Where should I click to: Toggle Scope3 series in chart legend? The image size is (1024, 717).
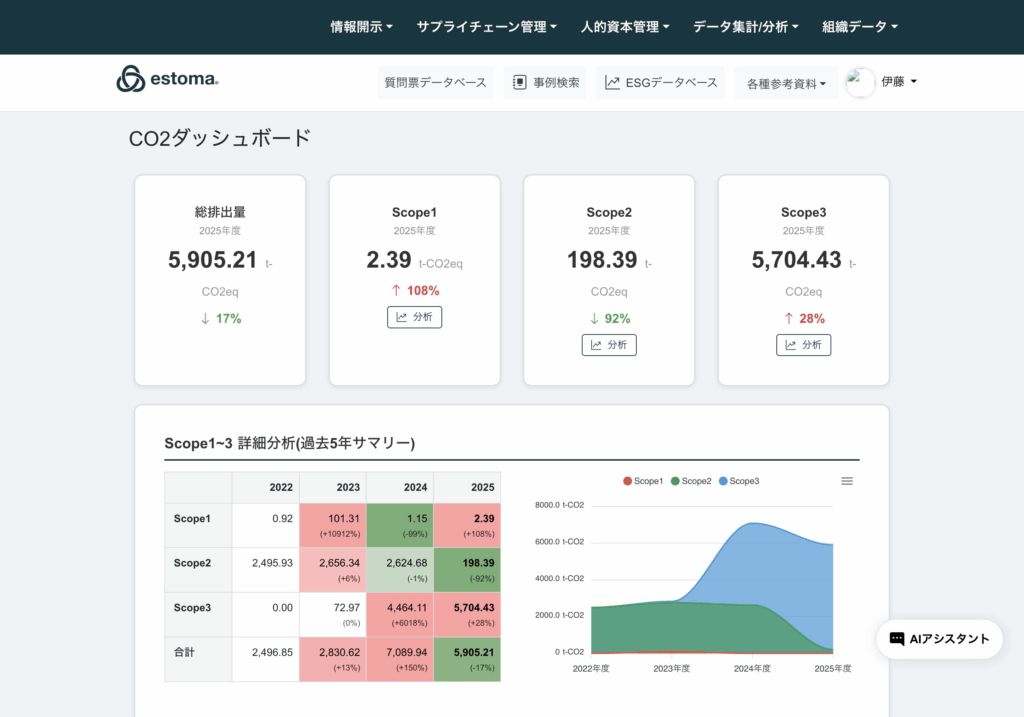pos(739,481)
